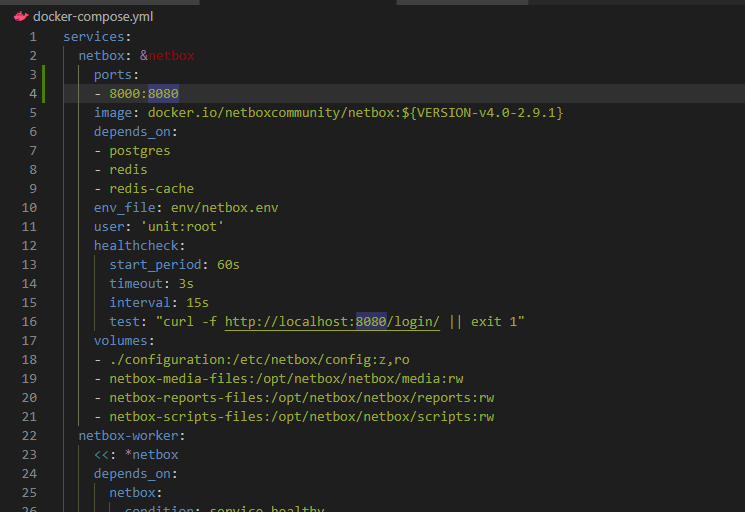Viewport: 745px width, 512px height.
Task: Click the 'healthcheck' key on line 12
Action: click(x=136, y=246)
